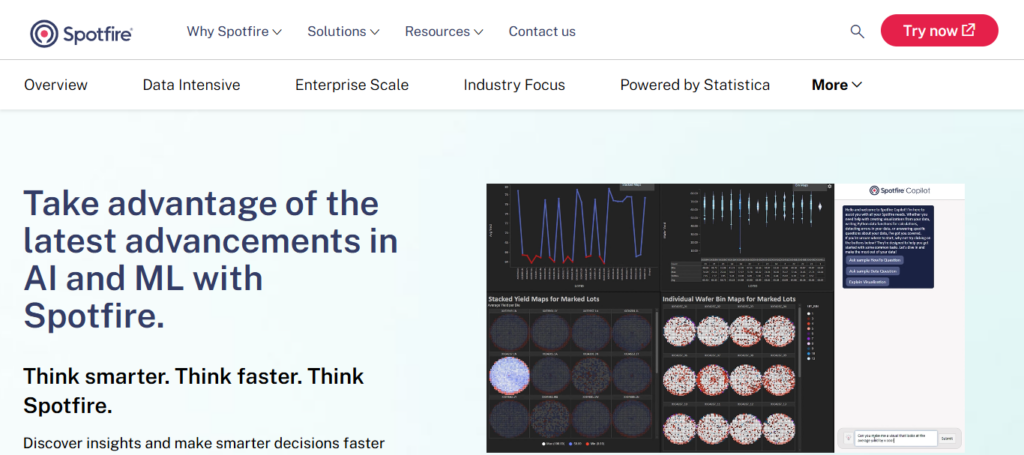Viewport: 1024px width, 455px height.
Task: Click the magnifying glass search icon
Action: click(x=857, y=31)
